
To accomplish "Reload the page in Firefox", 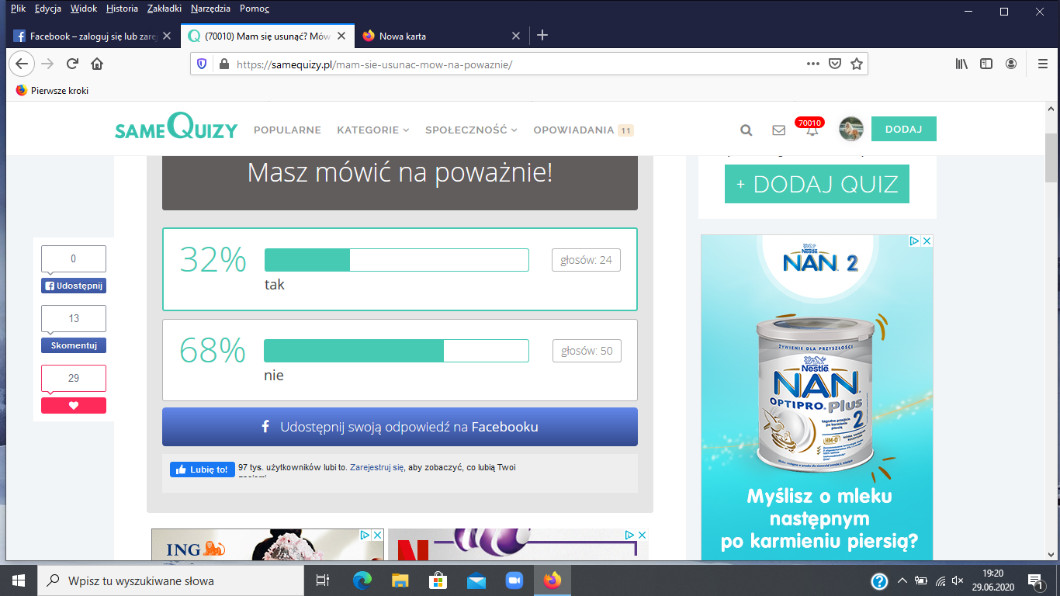I will tap(72, 63).
